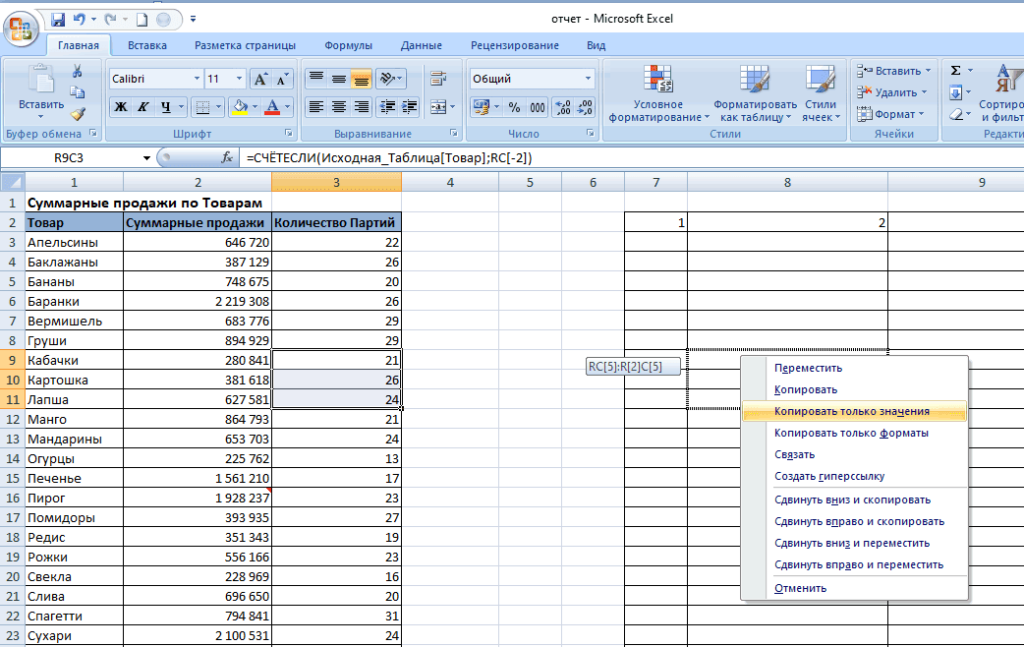Increase the number of decimal places
1024x647 pixels.
tap(563, 106)
